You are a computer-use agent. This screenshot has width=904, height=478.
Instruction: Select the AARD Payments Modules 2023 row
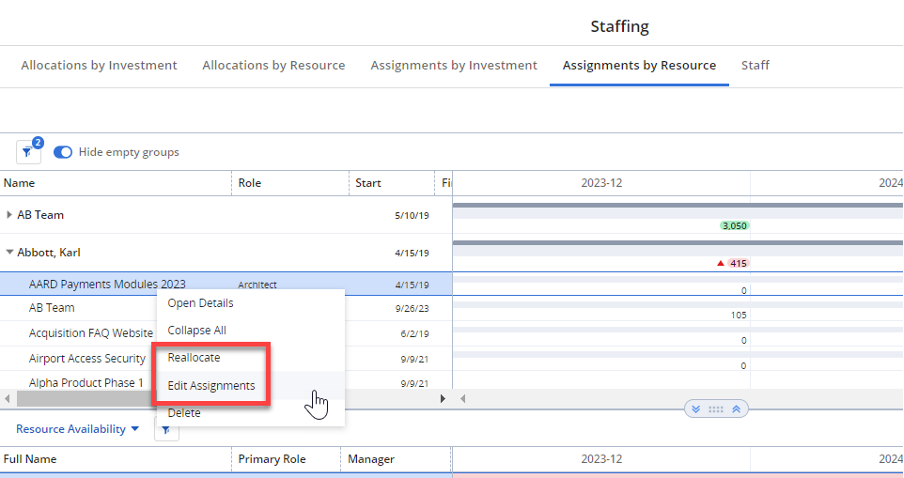pyautogui.click(x=226, y=284)
